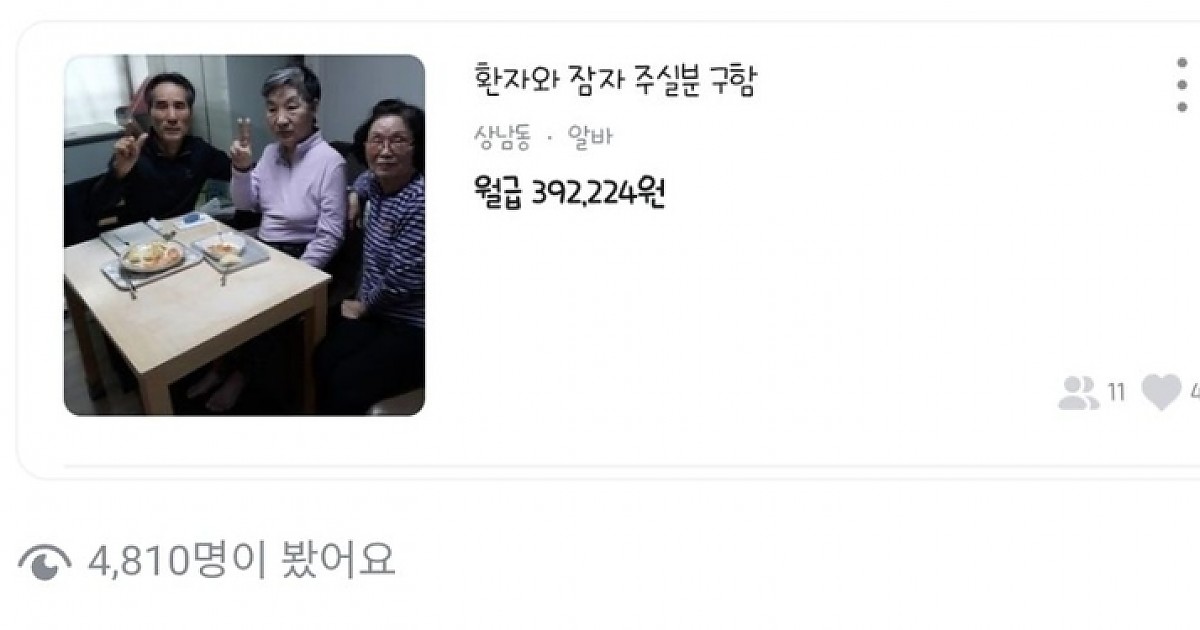Open the three-dot more options menu

click(1182, 86)
